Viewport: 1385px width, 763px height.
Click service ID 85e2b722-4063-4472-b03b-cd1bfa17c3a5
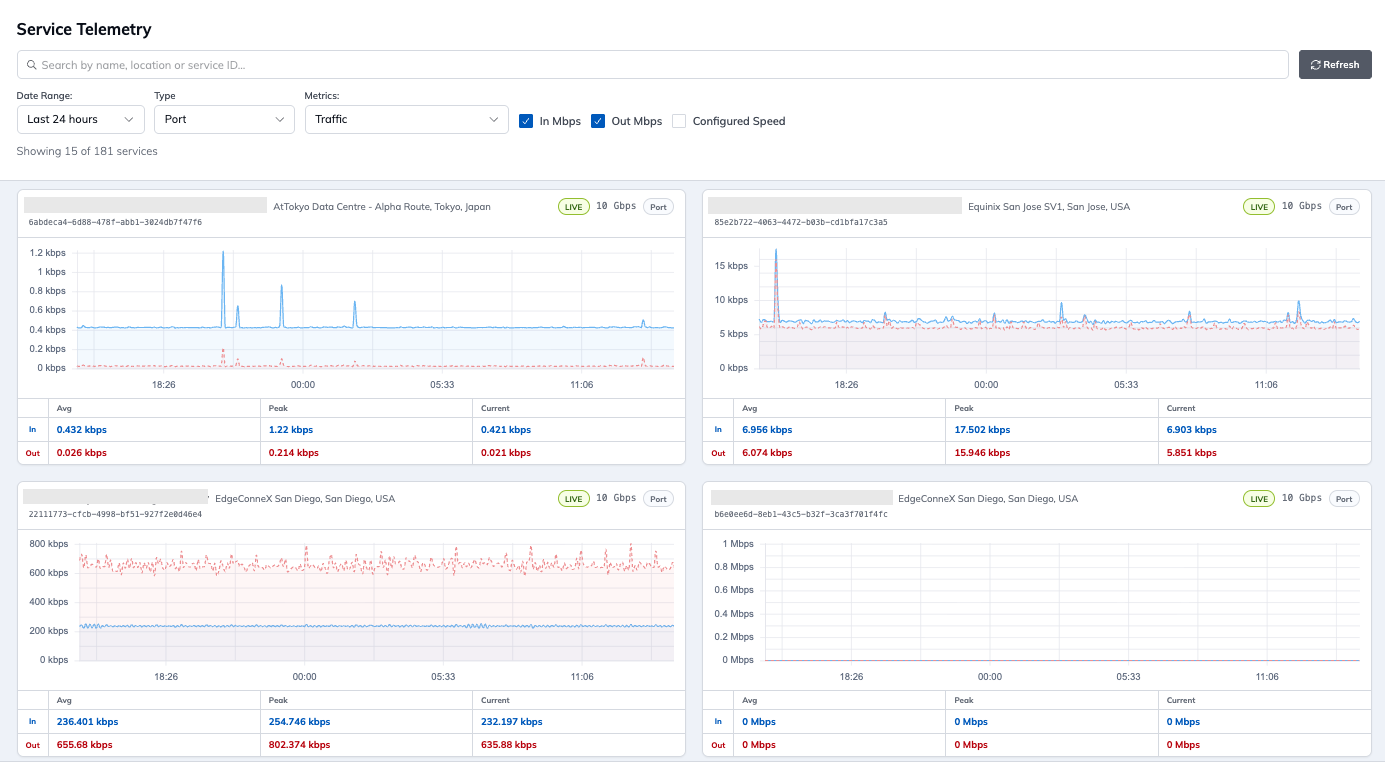801,222
